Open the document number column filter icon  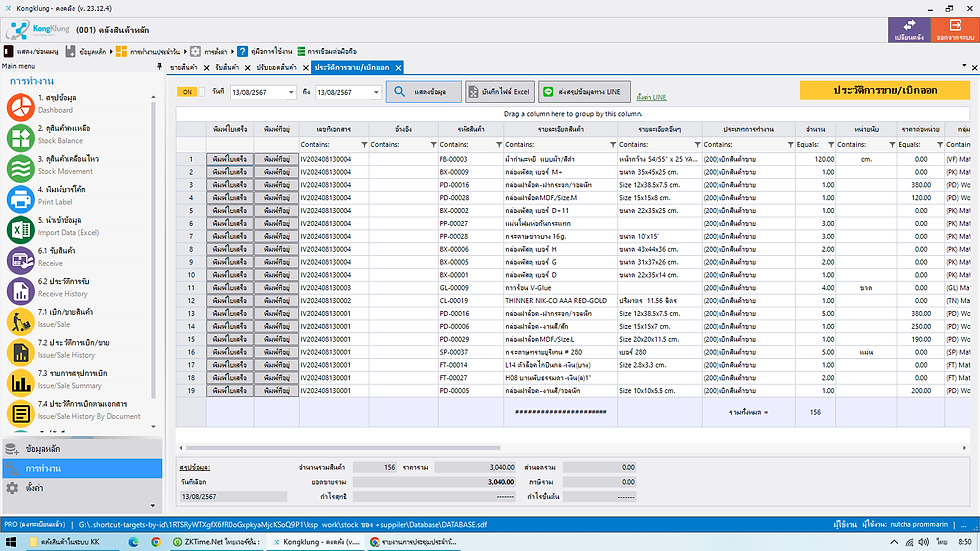[x=362, y=145]
